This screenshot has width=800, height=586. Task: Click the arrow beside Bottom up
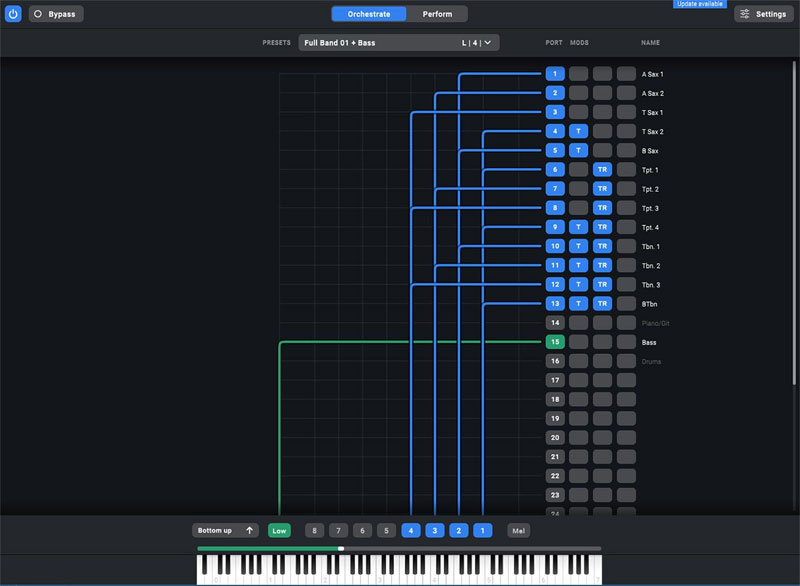click(x=249, y=531)
